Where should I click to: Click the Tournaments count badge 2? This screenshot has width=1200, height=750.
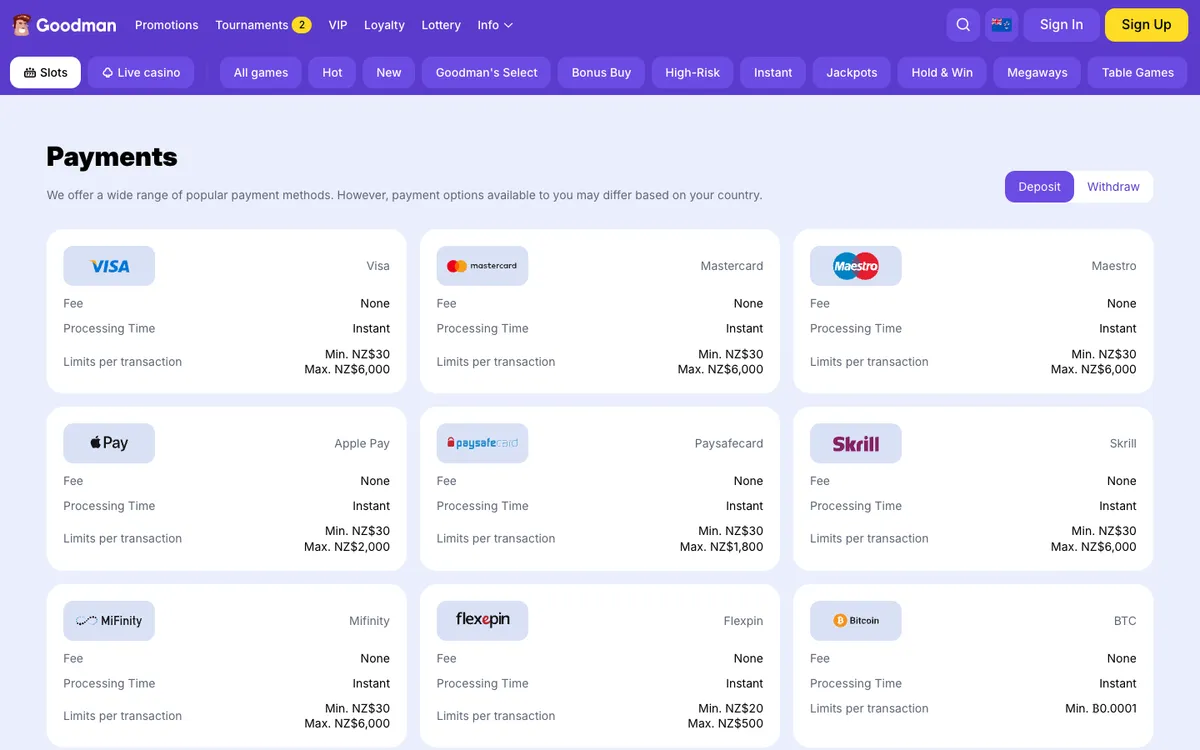coord(301,25)
